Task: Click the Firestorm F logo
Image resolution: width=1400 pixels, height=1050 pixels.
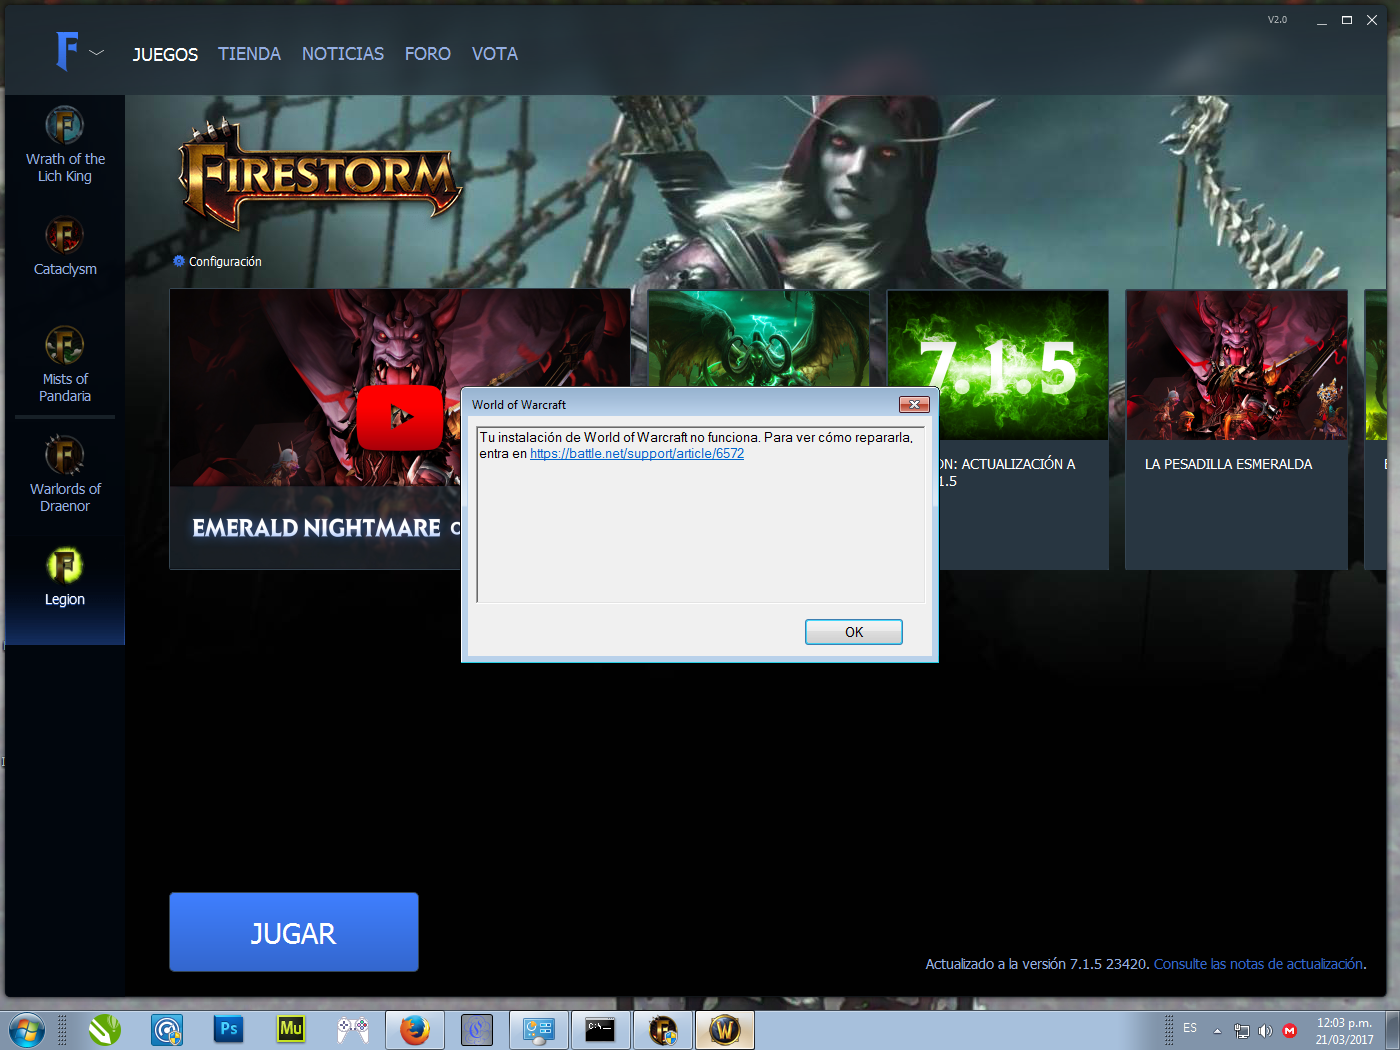Action: [66, 52]
